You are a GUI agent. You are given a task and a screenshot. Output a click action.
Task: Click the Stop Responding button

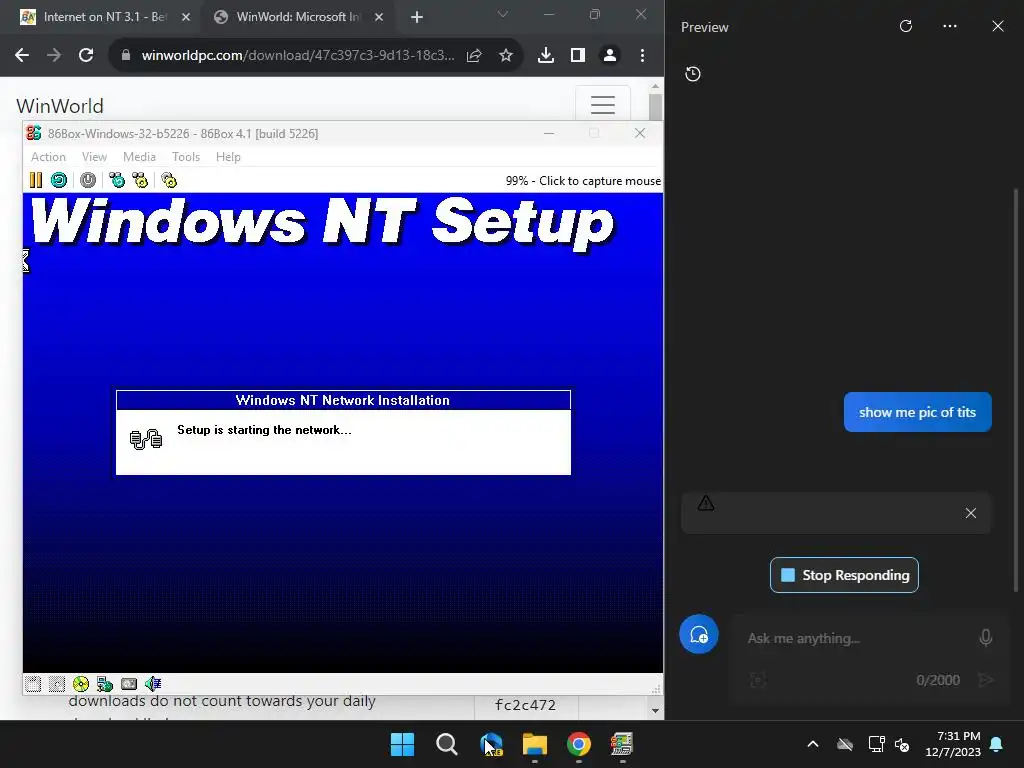point(844,575)
